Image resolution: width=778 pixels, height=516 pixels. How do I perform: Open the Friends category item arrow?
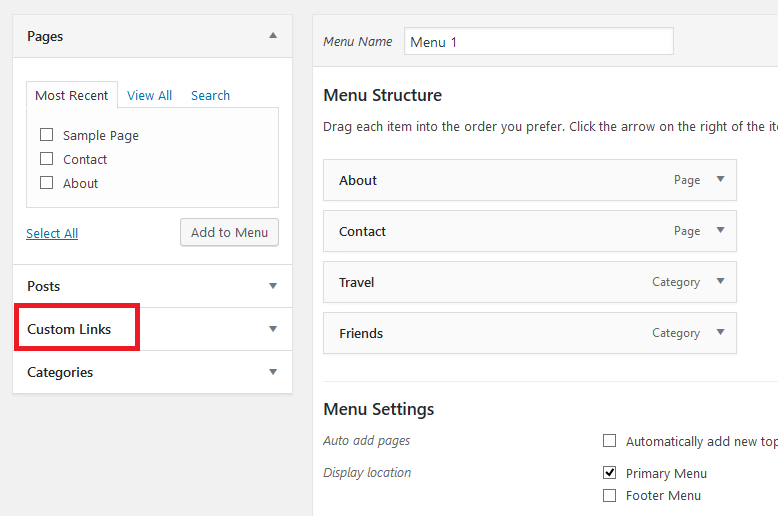(x=720, y=332)
